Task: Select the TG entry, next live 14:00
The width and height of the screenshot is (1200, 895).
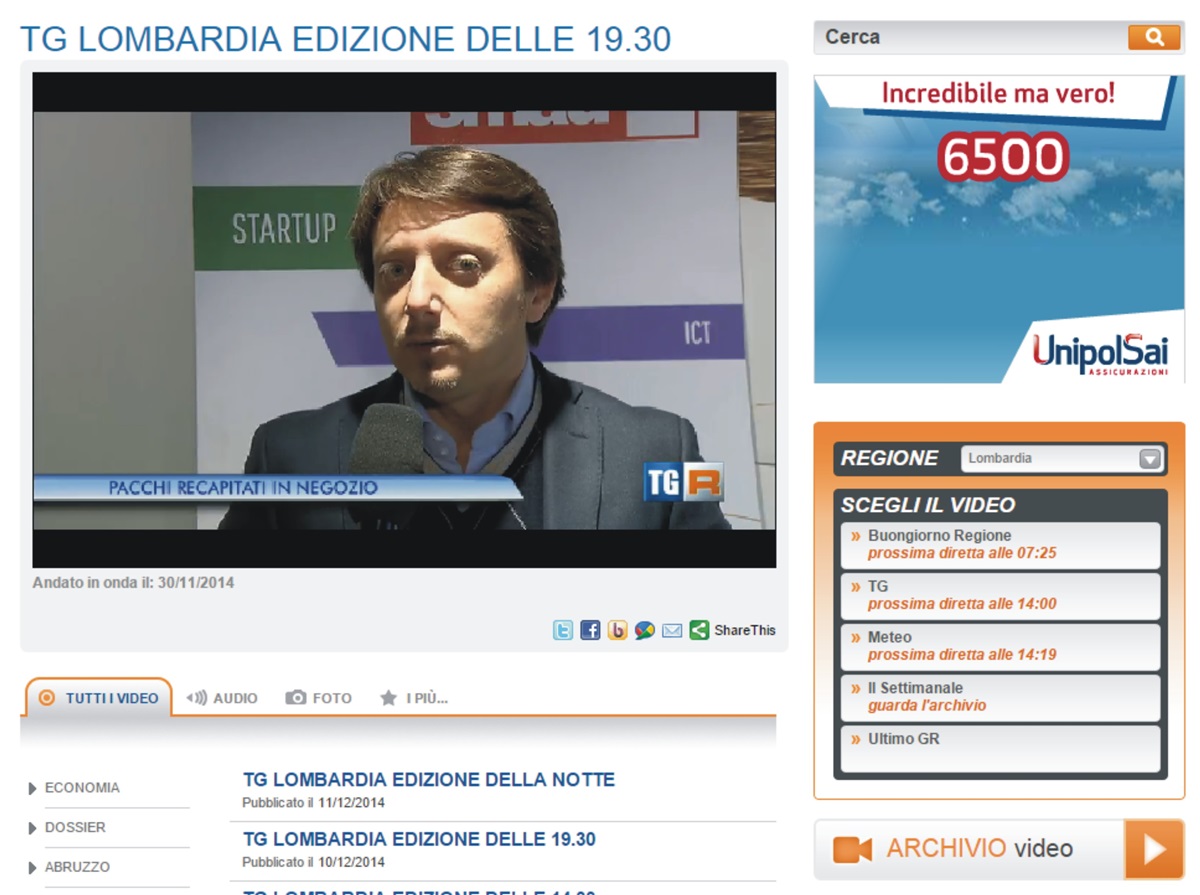Action: [x=1000, y=596]
